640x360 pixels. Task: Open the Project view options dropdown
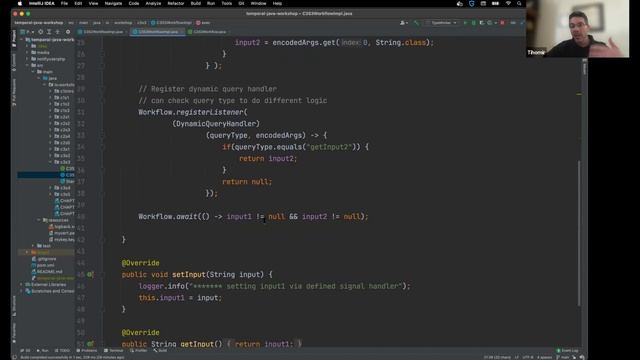pyautogui.click(x=28, y=31)
